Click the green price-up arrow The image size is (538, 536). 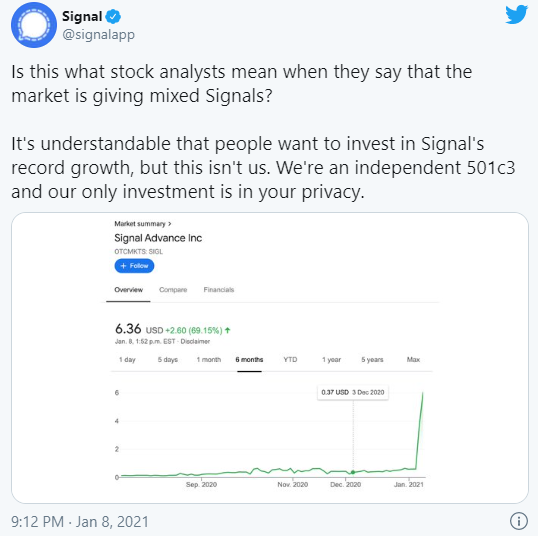point(228,330)
